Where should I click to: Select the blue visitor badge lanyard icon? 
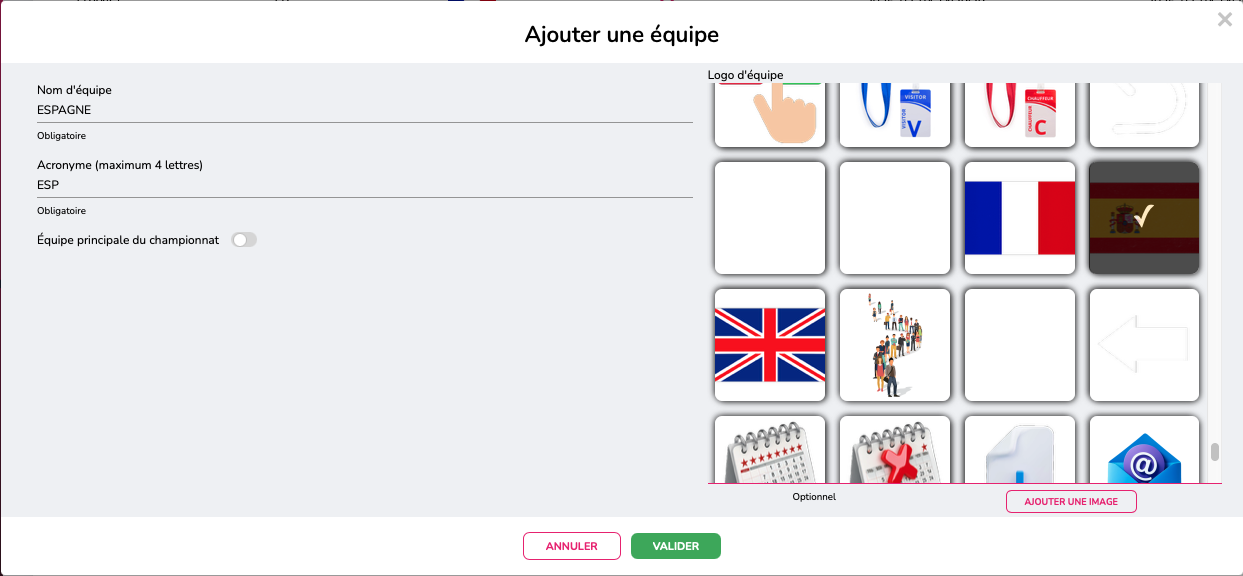tap(895, 114)
